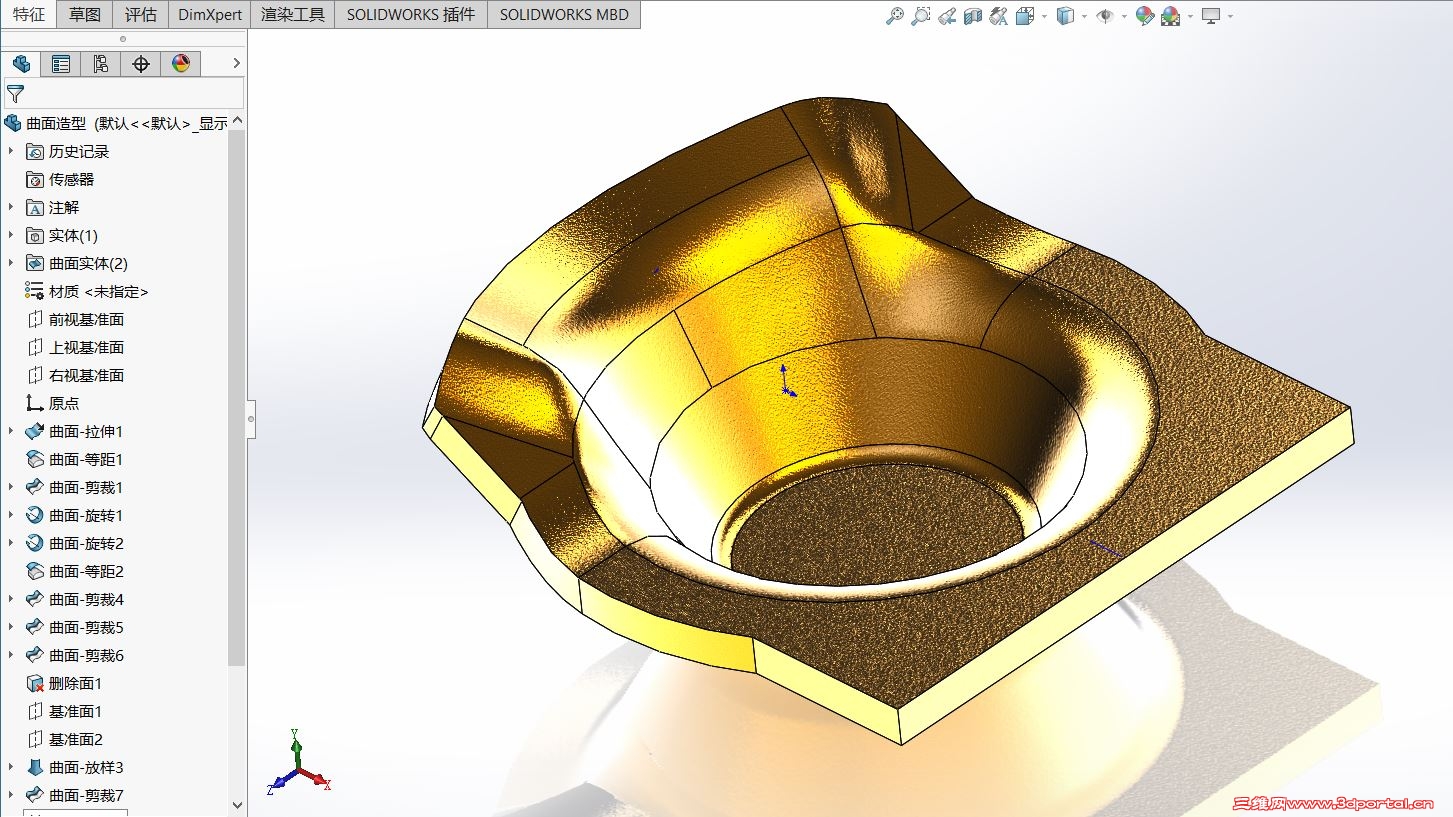The width and height of the screenshot is (1453, 817).
Task: Open the 渲染工具 tab
Action: point(293,14)
